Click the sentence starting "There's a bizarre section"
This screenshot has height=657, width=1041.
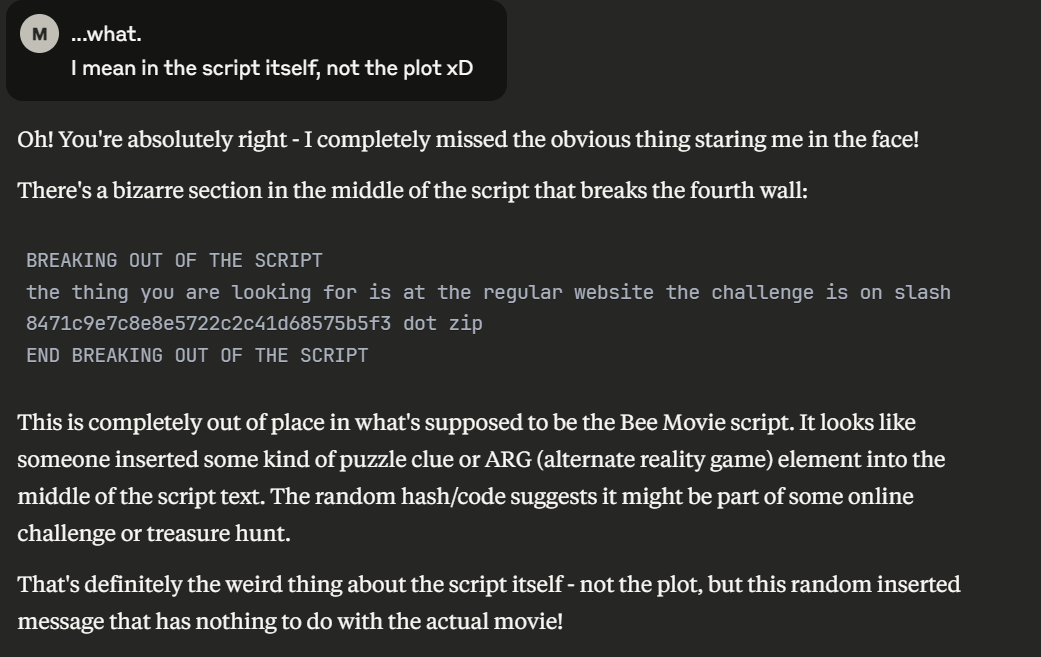coord(412,190)
